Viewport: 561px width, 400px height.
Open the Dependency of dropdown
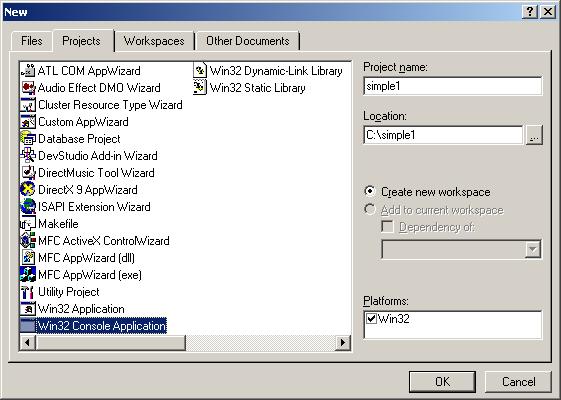click(x=533, y=249)
